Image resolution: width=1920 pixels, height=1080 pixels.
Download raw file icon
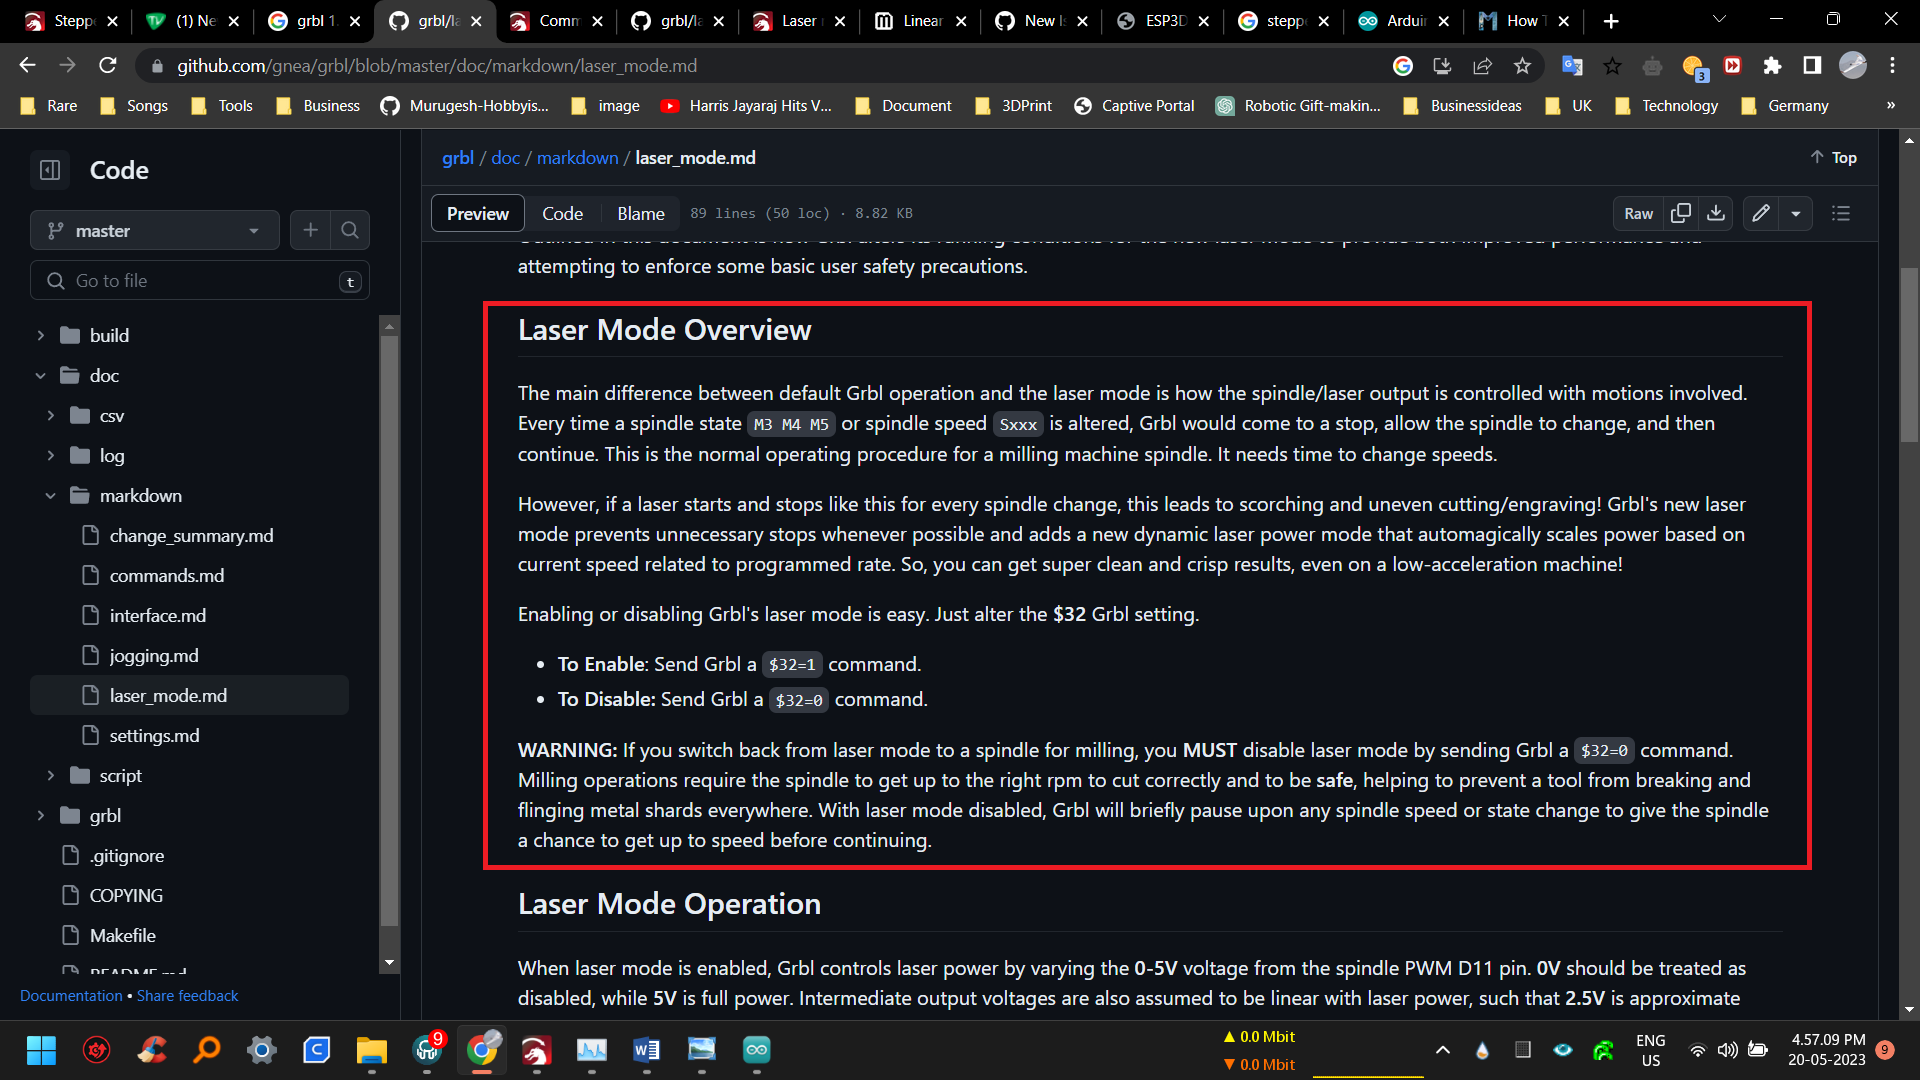1716,213
